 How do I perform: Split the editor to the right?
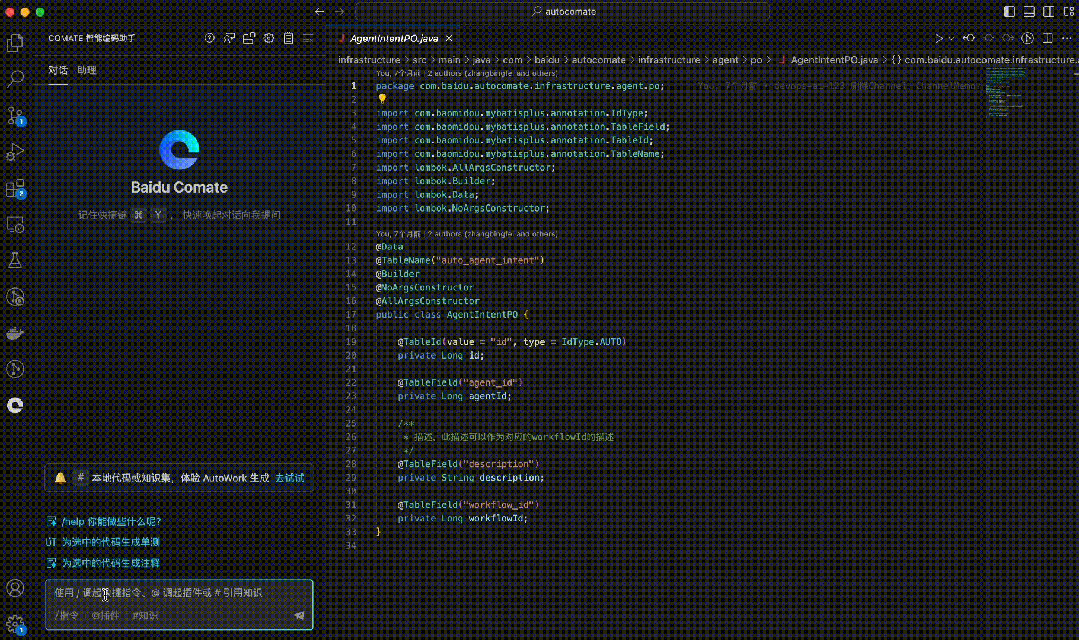pyautogui.click(x=1047, y=39)
